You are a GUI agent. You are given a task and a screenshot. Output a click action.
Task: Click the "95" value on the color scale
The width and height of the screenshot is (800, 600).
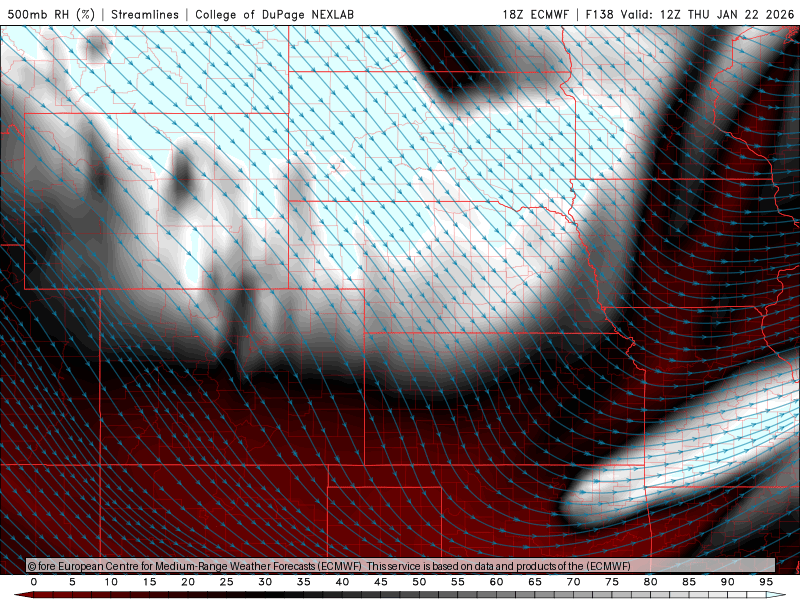[x=766, y=582]
